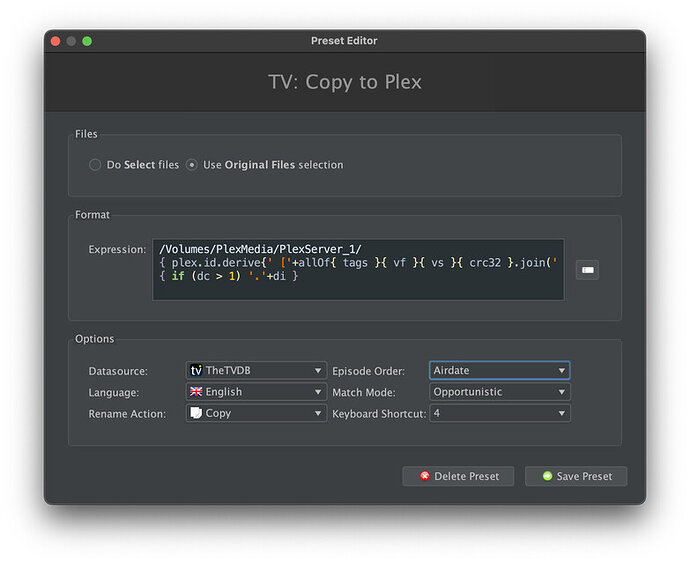This screenshot has width=690, height=563.
Task: Click the Match Mode: label
Action: (363, 393)
